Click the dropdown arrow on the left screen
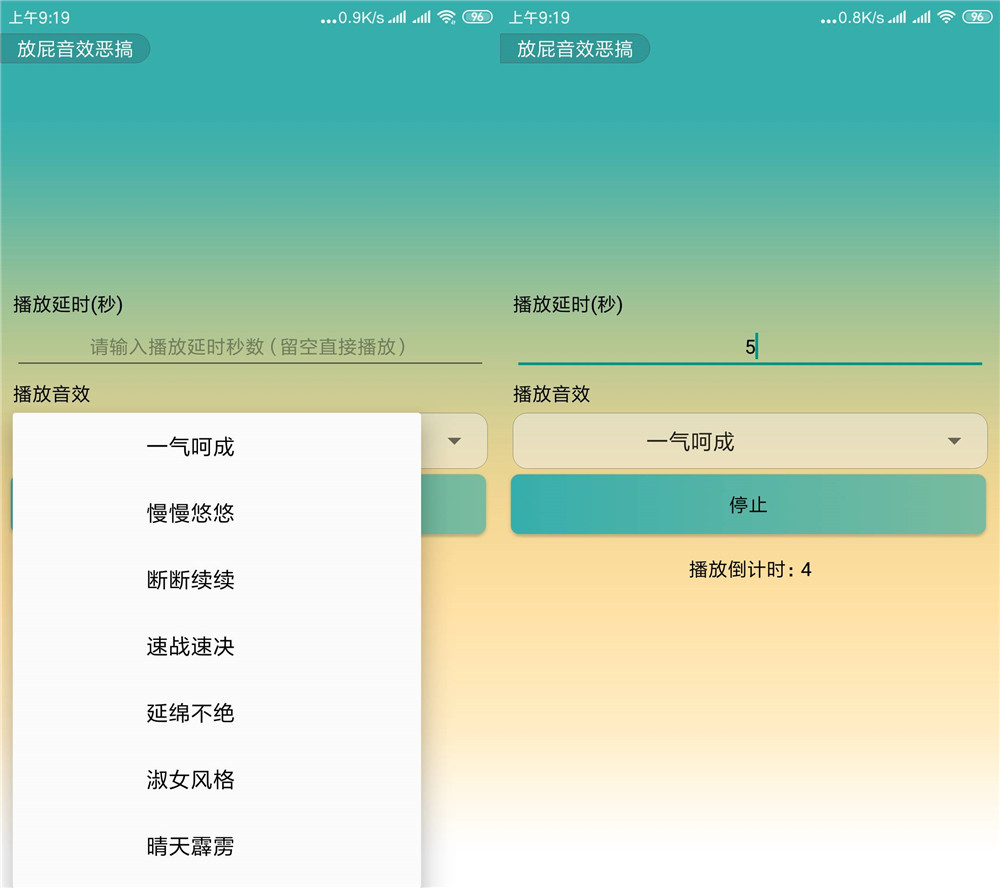Screen dimensions: 1000x888 [454, 441]
